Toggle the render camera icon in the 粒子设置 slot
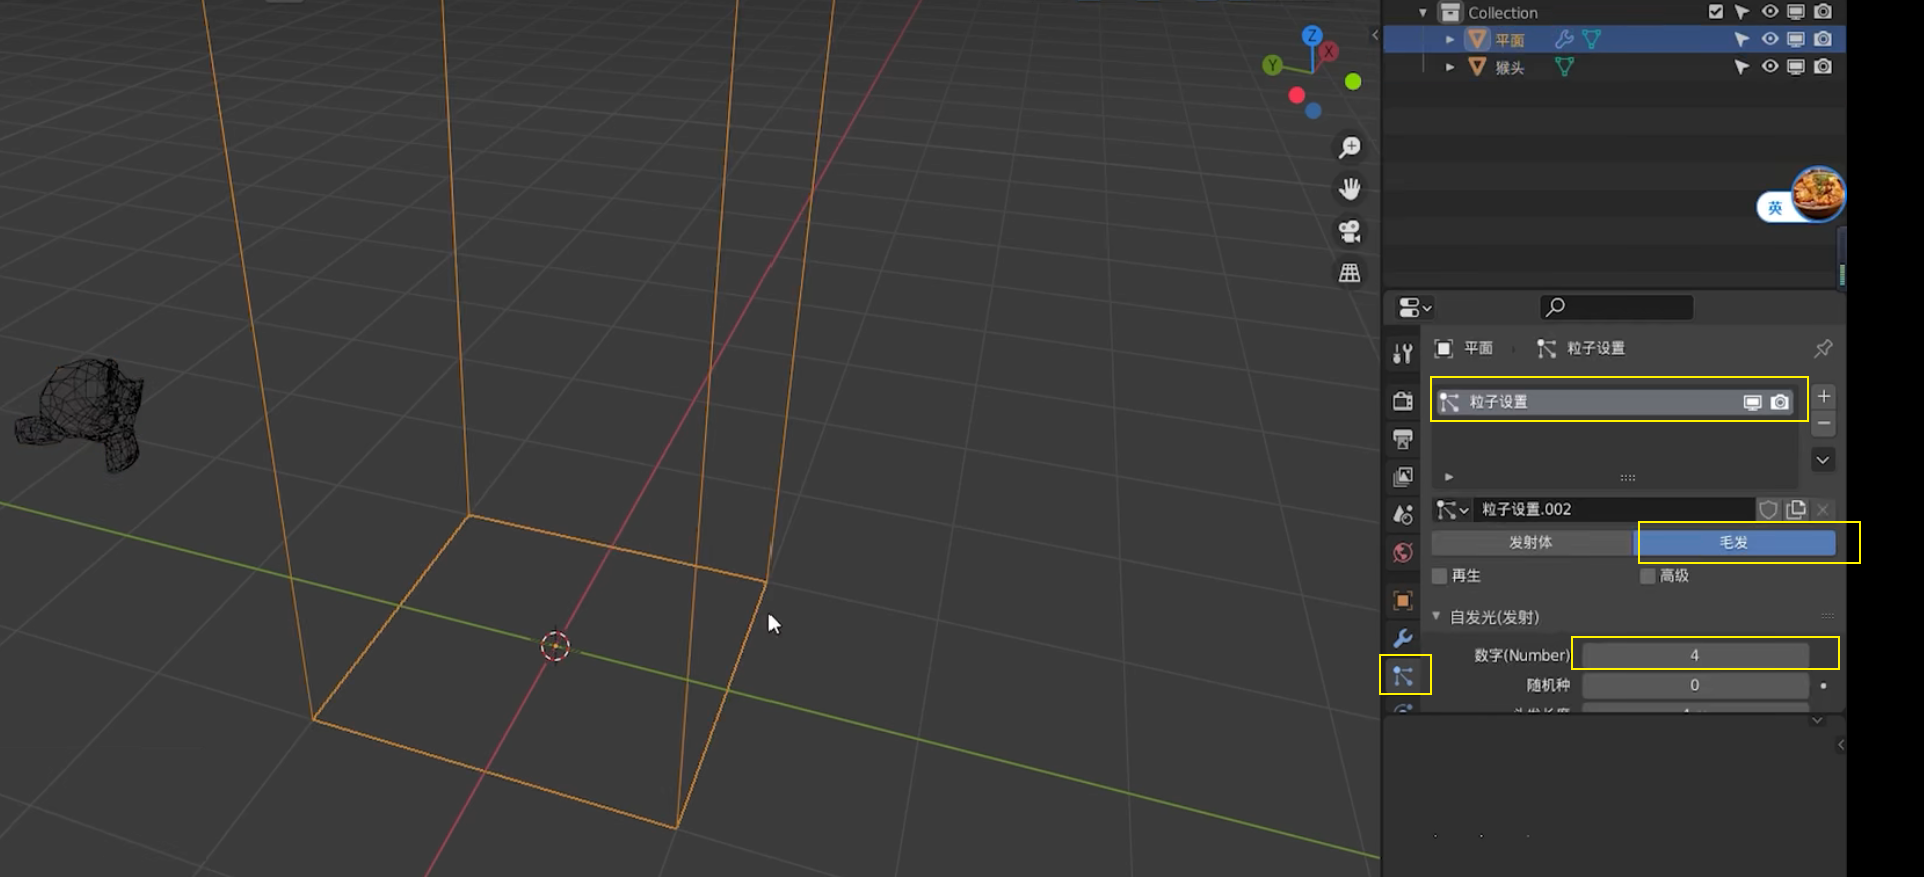1924x877 pixels. (x=1780, y=402)
